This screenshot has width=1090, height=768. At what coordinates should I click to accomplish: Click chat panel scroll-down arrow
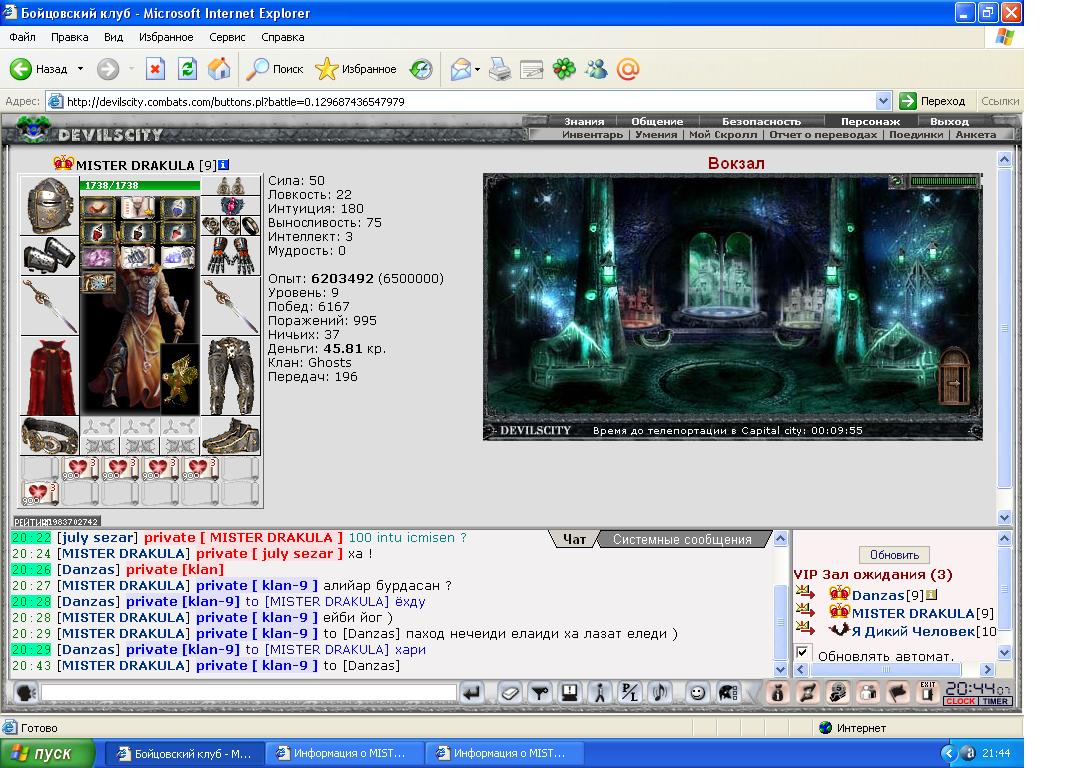(x=781, y=669)
